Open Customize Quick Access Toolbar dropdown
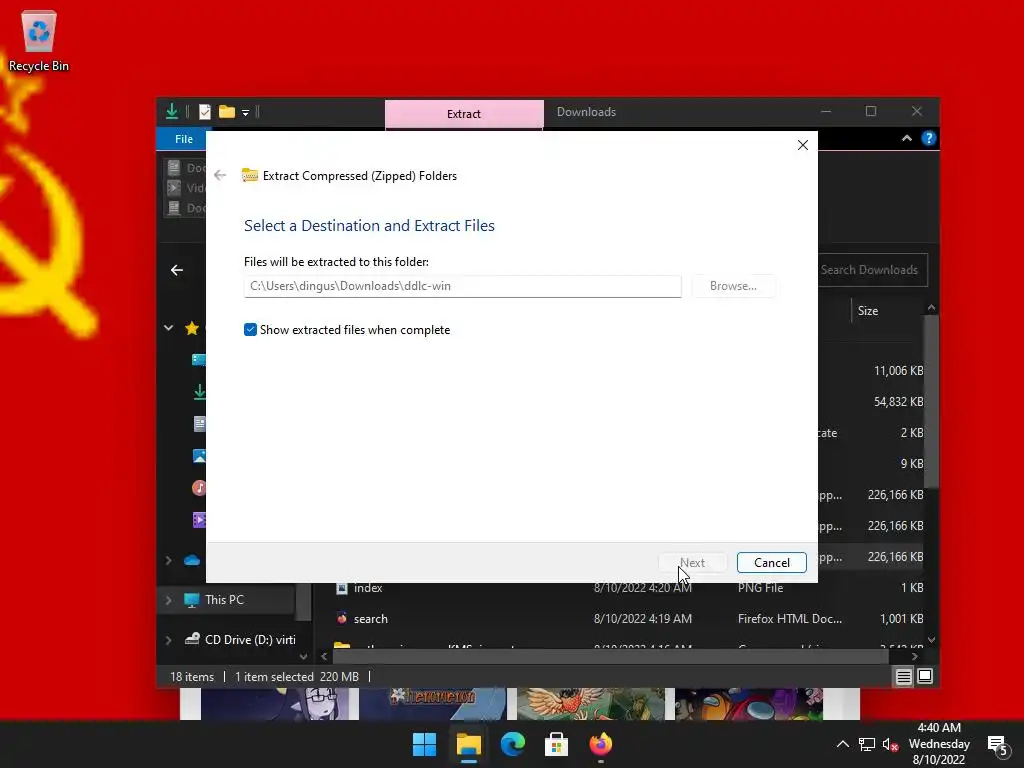 tap(246, 112)
